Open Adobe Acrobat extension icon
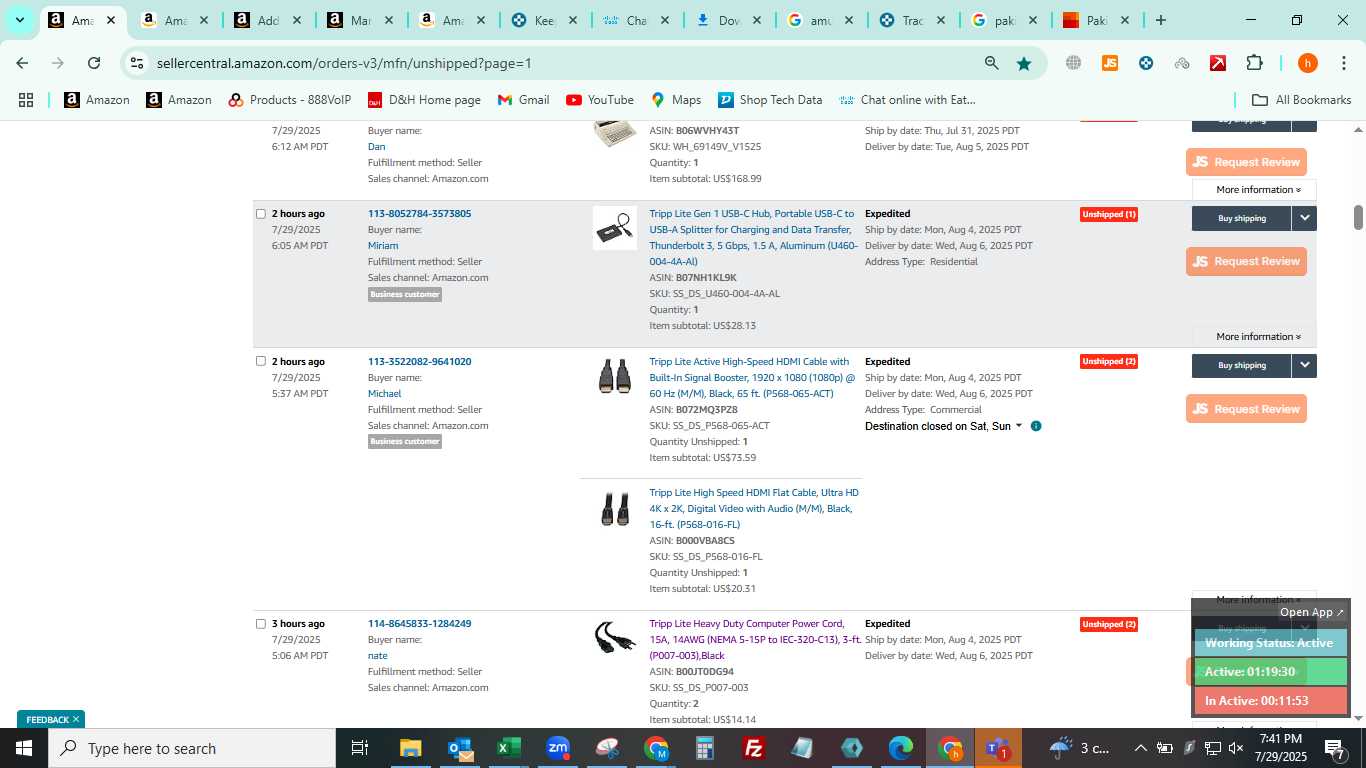 (x=1218, y=63)
